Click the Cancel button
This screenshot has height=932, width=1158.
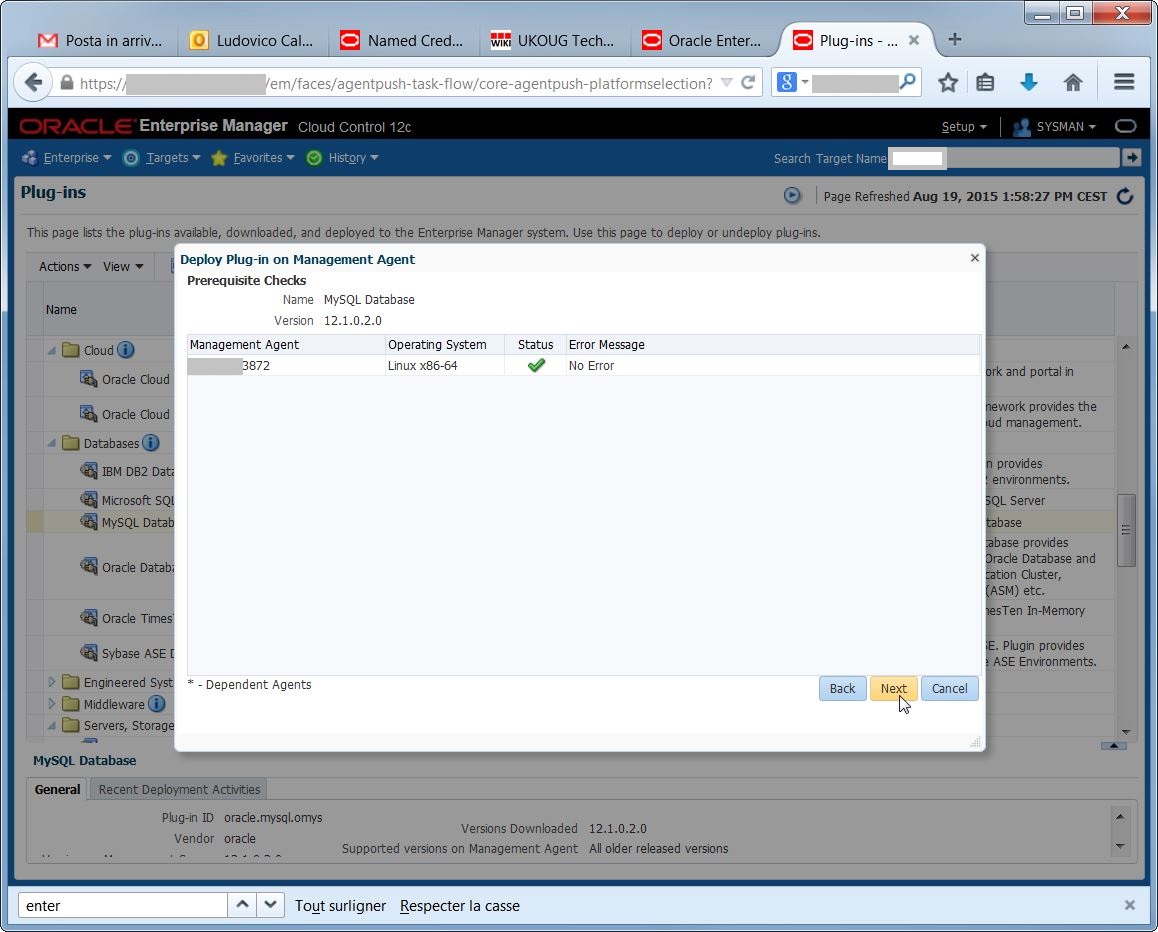point(949,688)
